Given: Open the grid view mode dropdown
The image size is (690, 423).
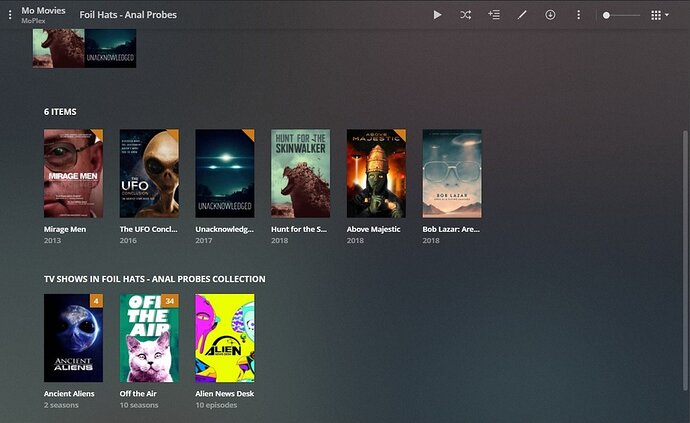Looking at the screenshot, I should click(660, 15).
